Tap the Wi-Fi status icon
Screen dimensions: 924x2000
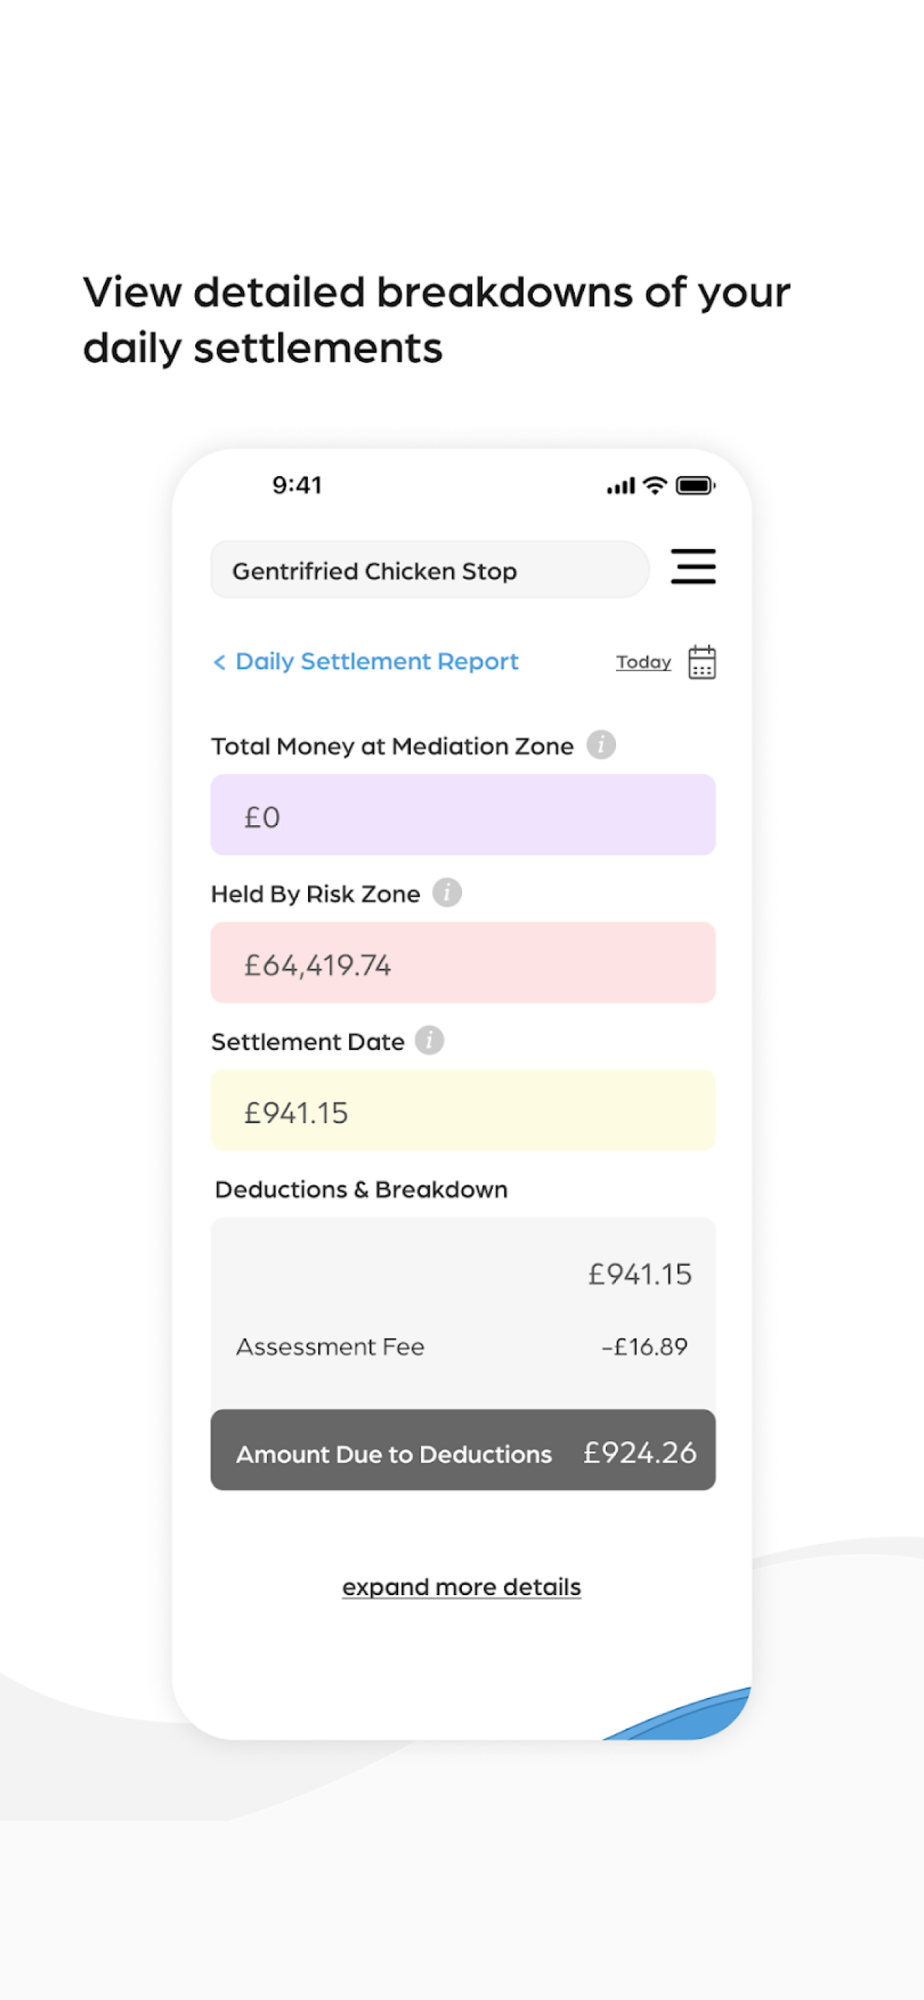tap(655, 486)
